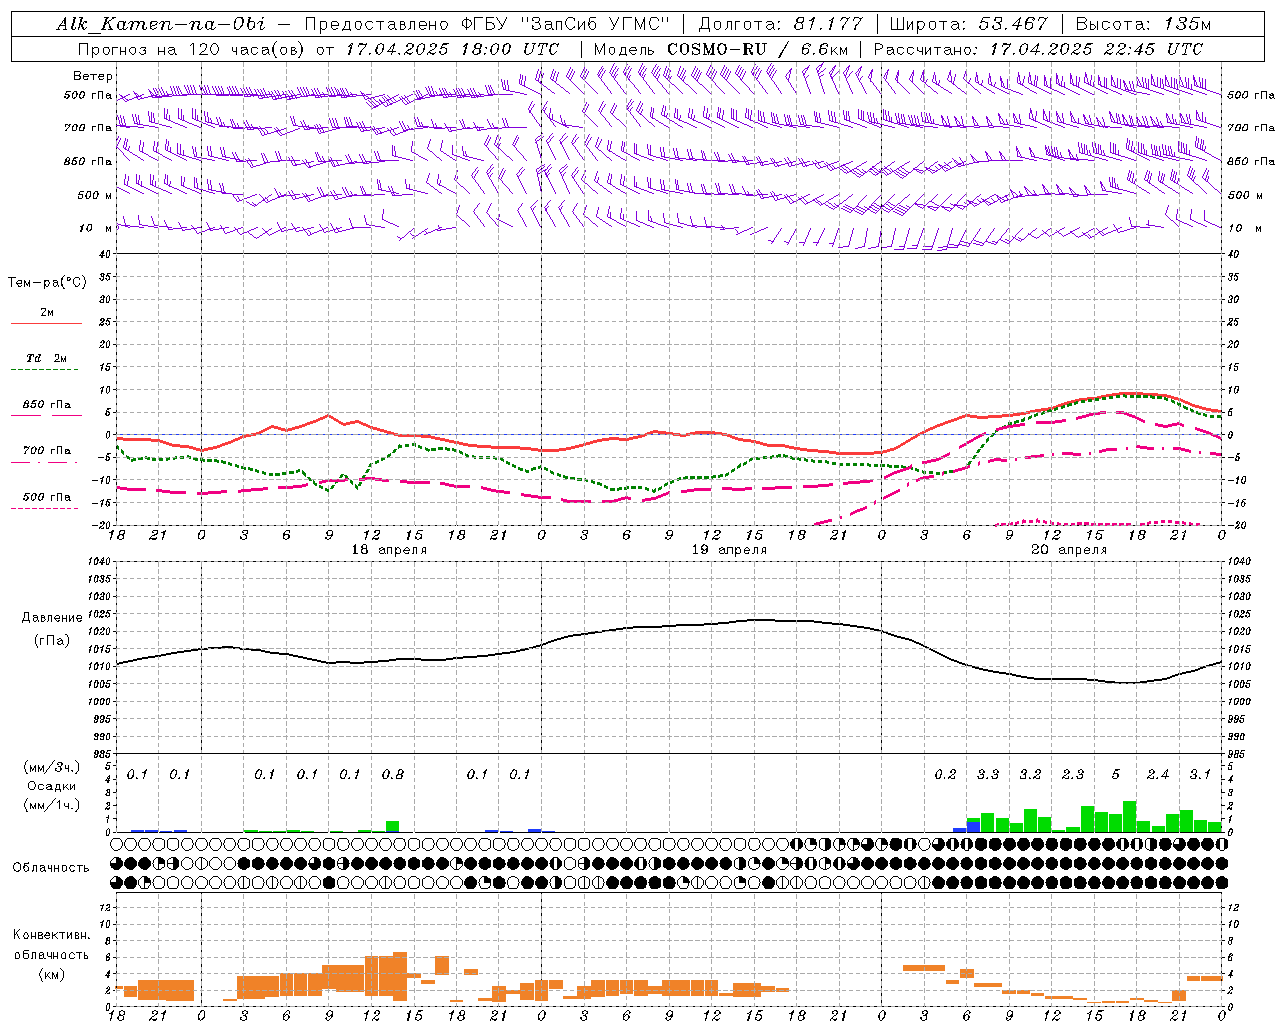This screenshot has height=1024, width=1280.
Task: Click the station name Alk_Kamen-na-Obi
Action: (161, 24)
